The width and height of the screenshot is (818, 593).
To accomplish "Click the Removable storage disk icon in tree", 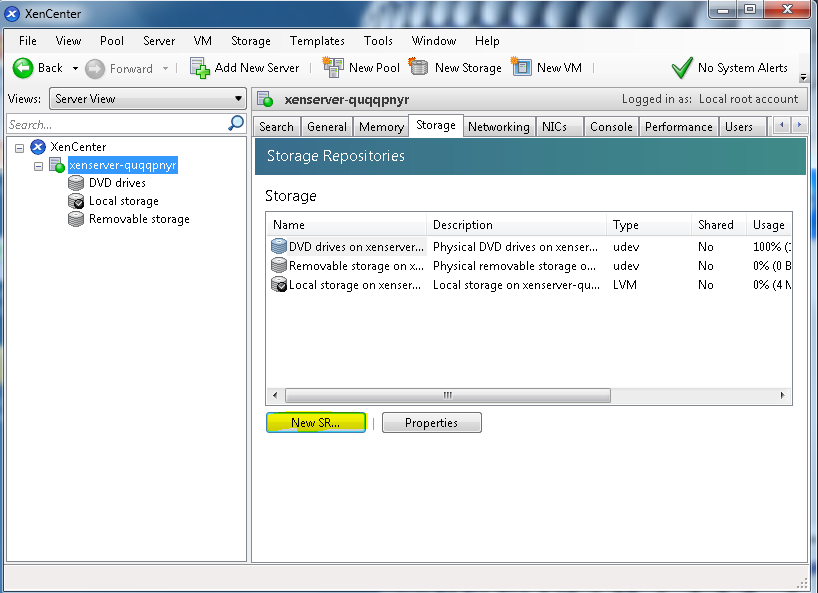I will click(x=76, y=219).
